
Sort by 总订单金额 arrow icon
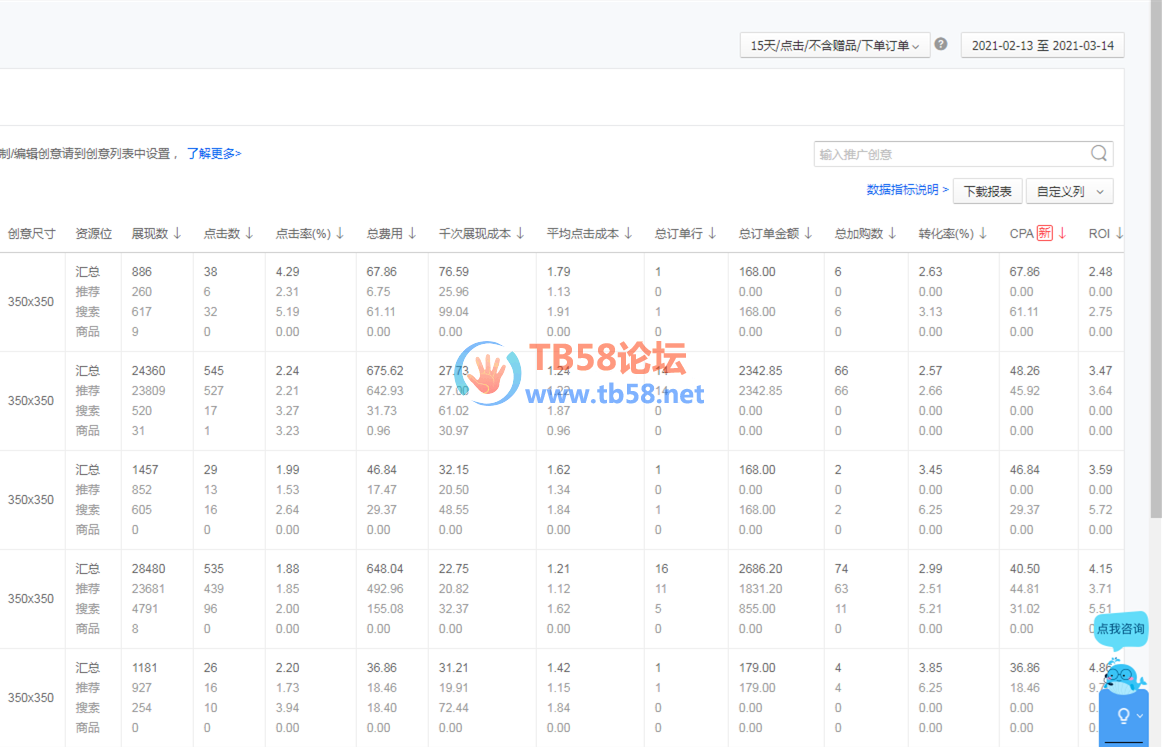click(x=809, y=233)
